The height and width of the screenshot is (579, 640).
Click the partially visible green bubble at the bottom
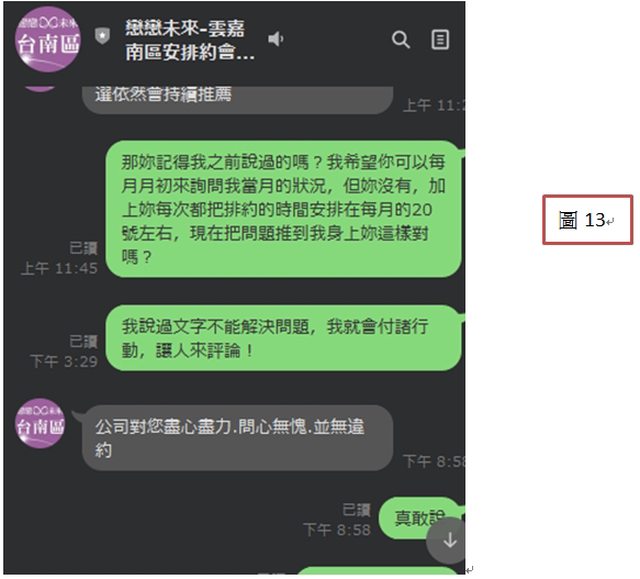pos(378,570)
